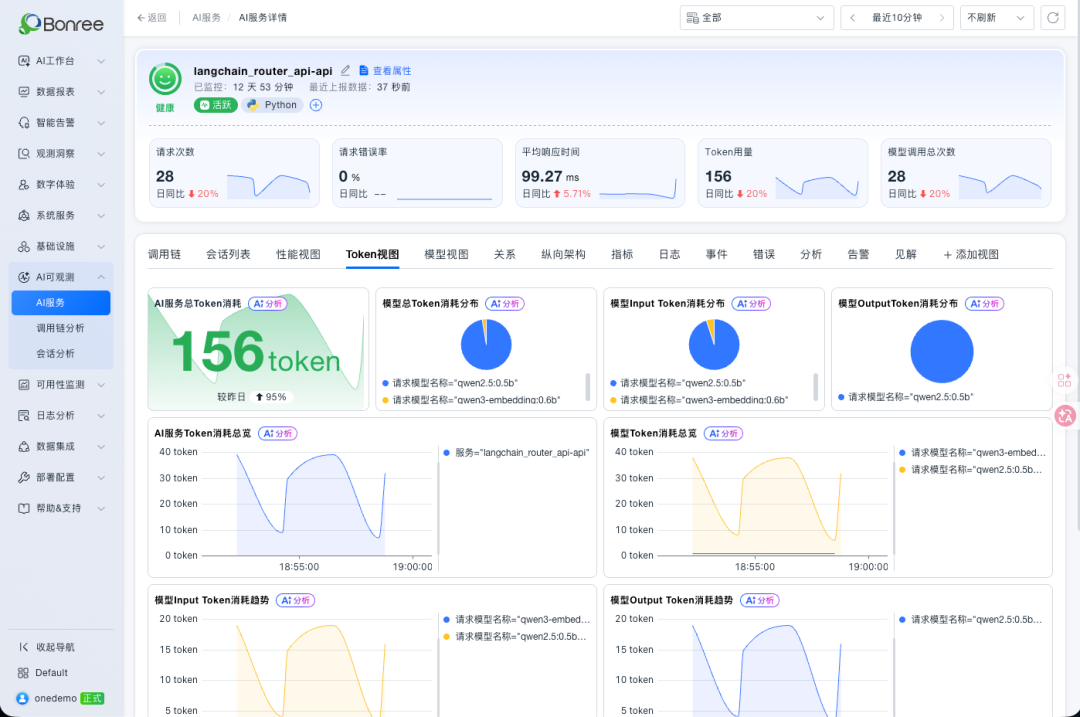Click 收起导航 to collapse navigation
Image resolution: width=1080 pixels, height=717 pixels.
(x=47, y=647)
